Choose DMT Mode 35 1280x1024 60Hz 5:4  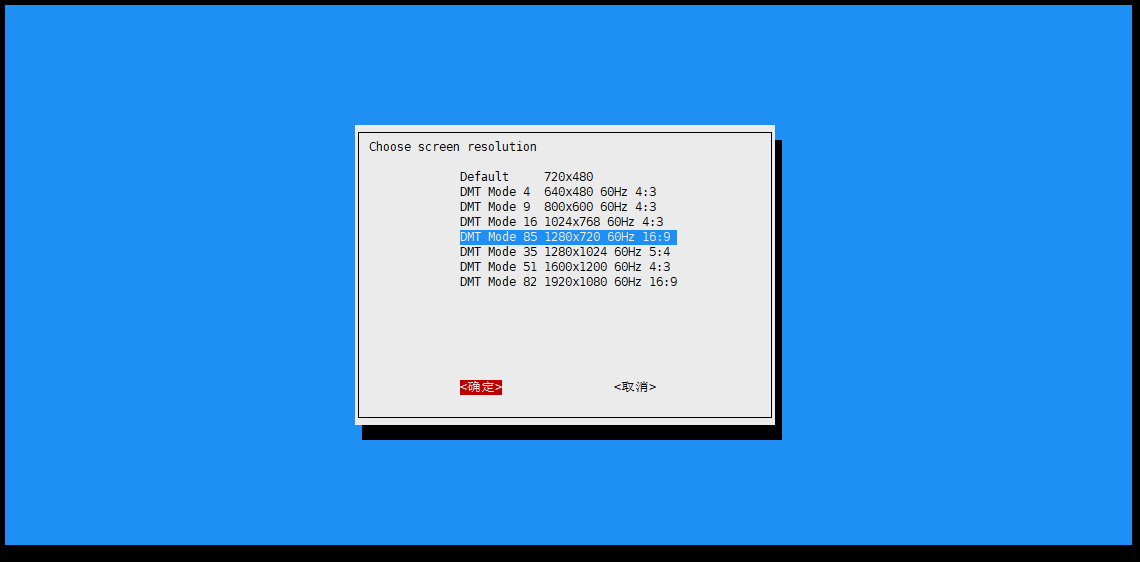tap(565, 252)
